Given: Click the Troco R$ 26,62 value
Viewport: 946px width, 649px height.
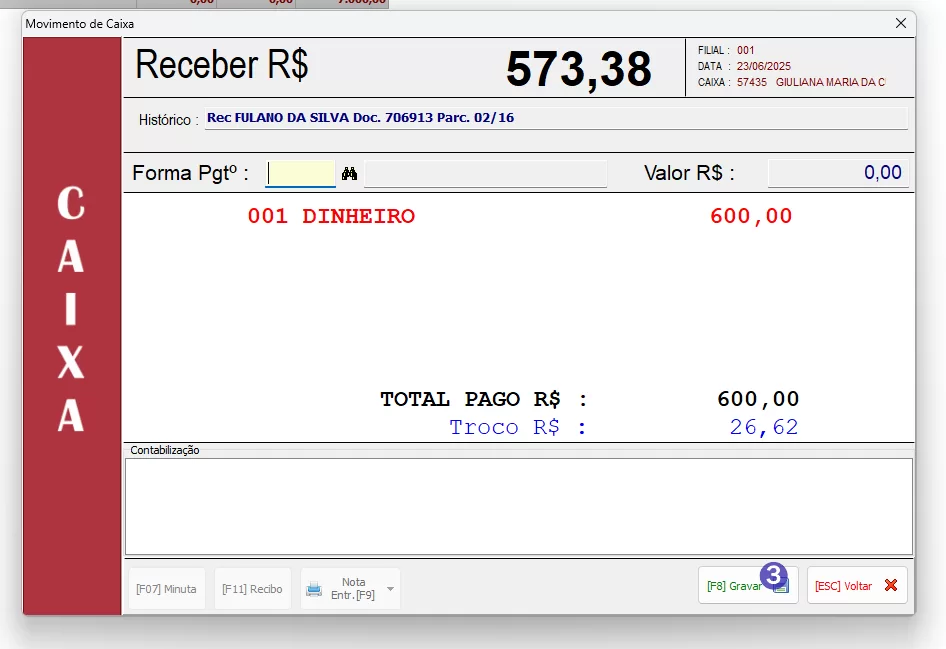Looking at the screenshot, I should [764, 428].
